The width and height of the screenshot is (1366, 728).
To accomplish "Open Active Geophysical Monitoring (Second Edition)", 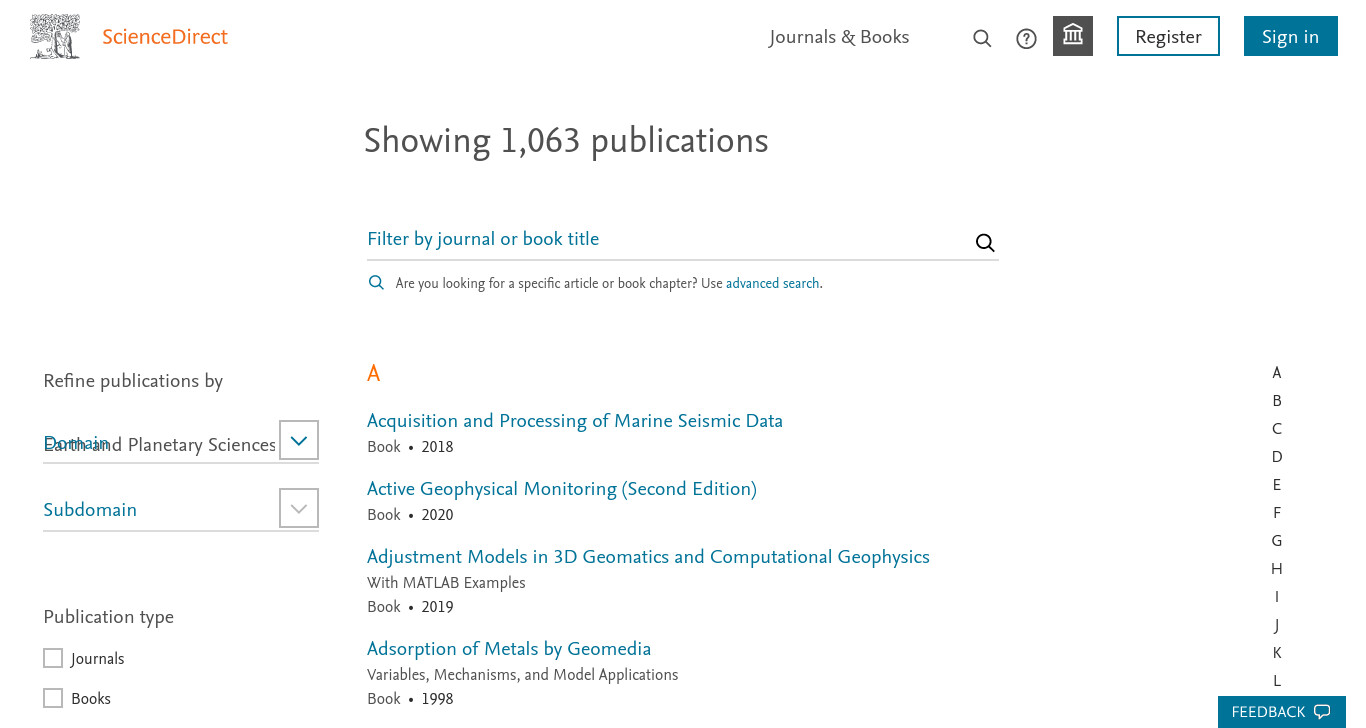I will (x=562, y=489).
